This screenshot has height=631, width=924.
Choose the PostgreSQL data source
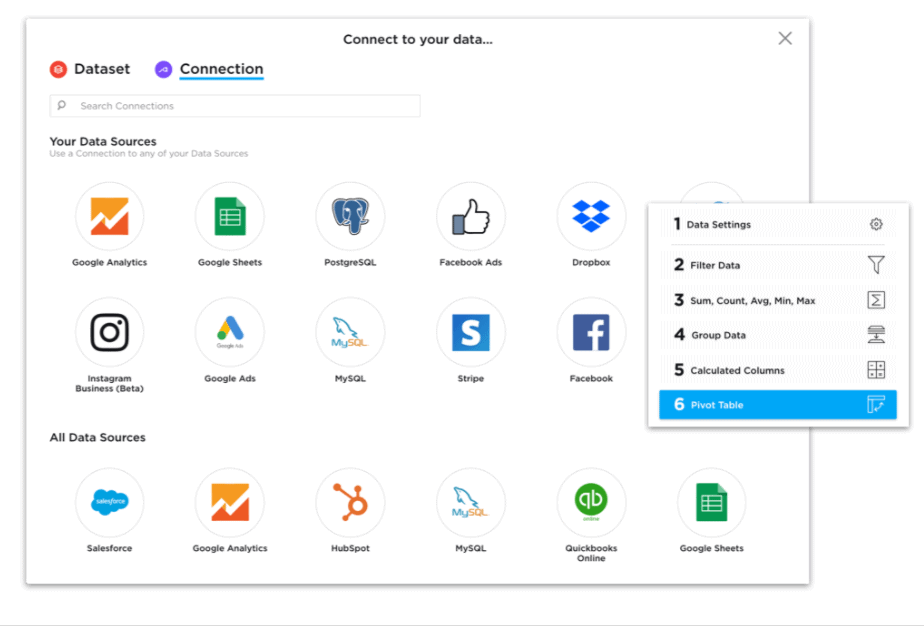(350, 217)
